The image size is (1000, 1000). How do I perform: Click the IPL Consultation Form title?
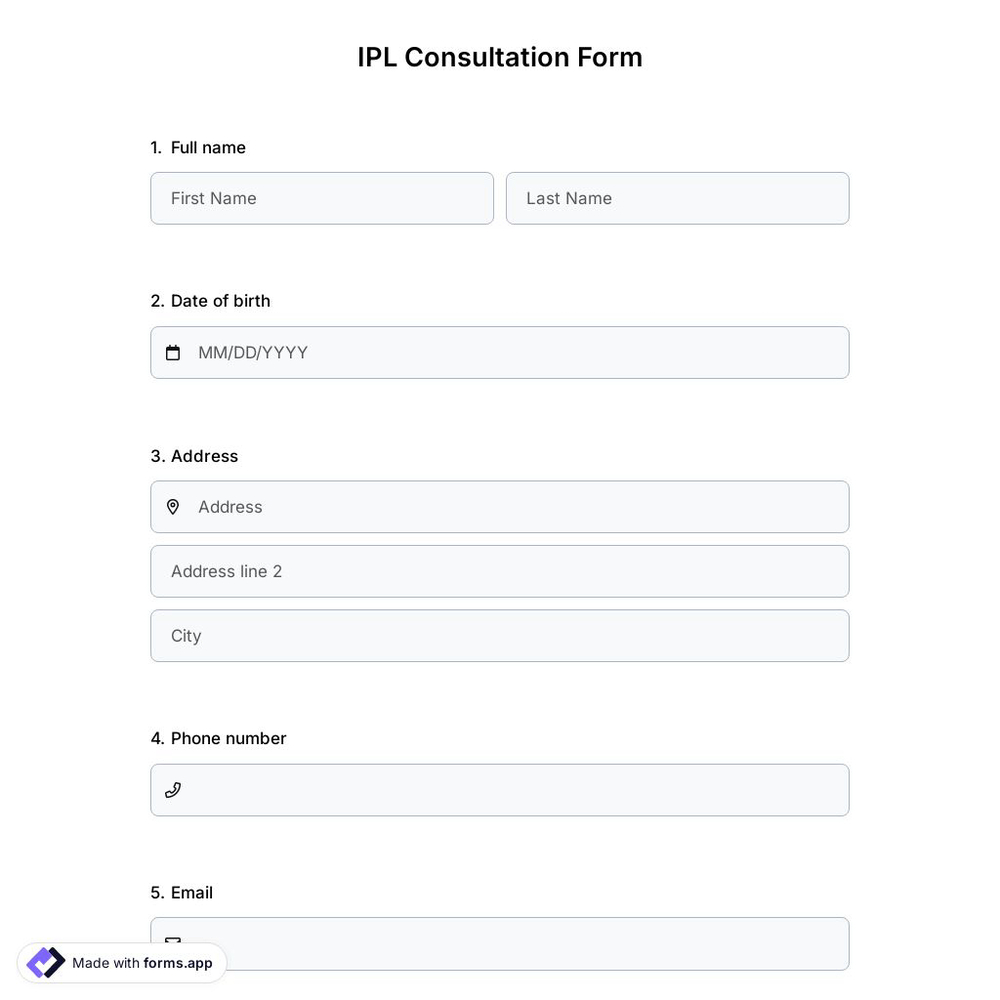tap(500, 57)
